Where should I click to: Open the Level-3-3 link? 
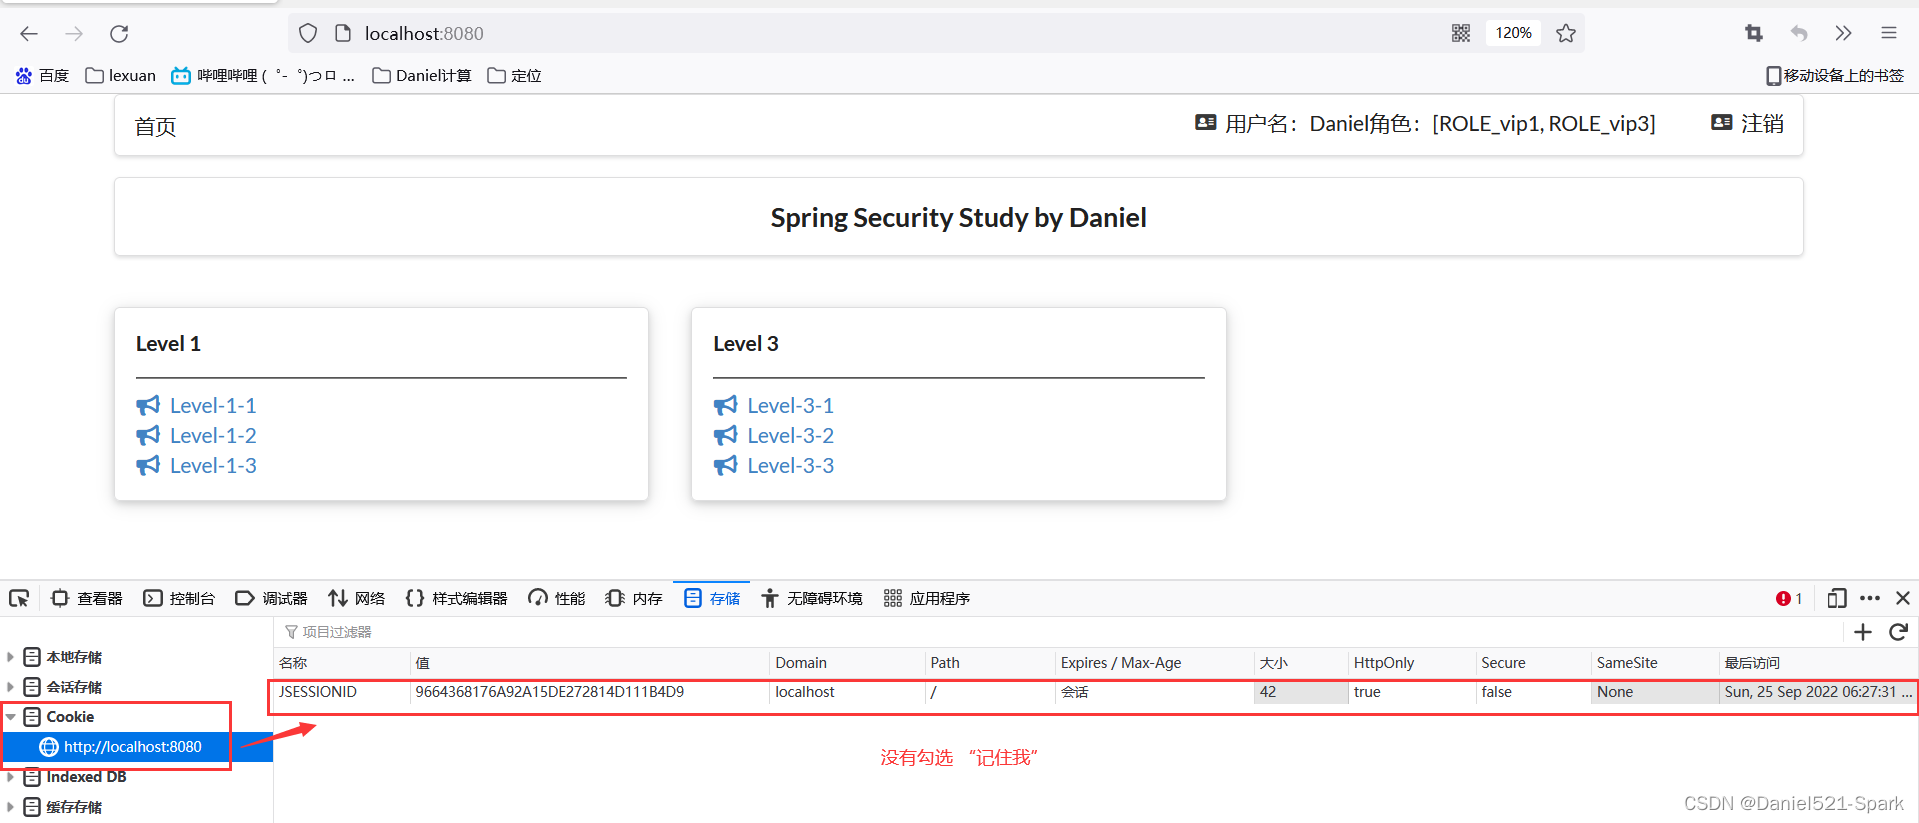(790, 465)
